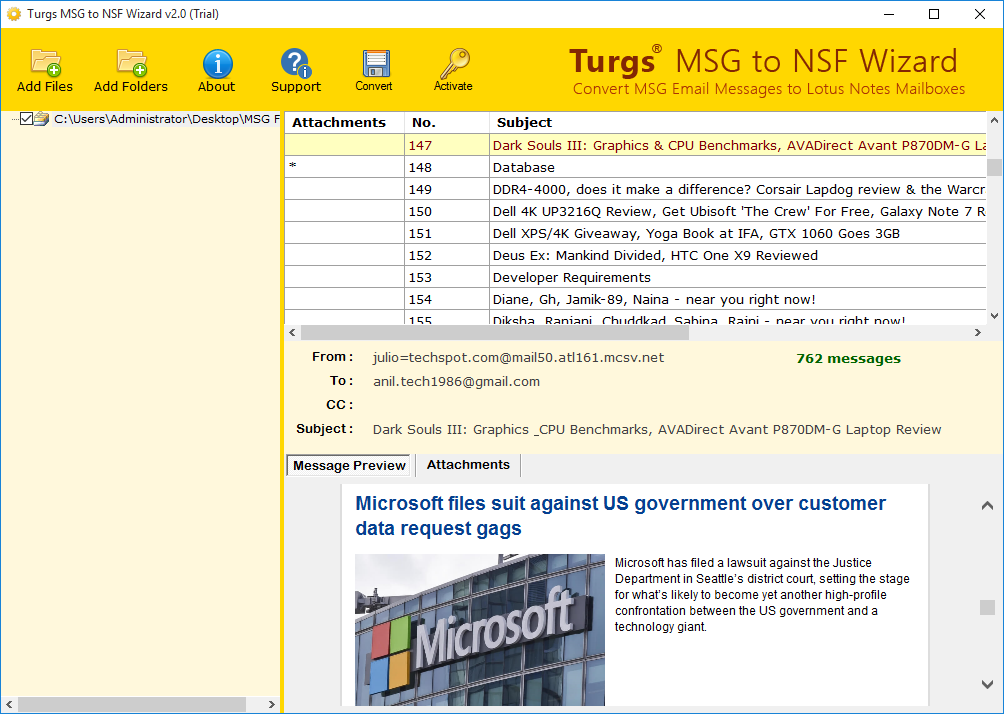The image size is (1004, 714).
Task: Click the message list scroll up arrow
Action: pos(994,120)
